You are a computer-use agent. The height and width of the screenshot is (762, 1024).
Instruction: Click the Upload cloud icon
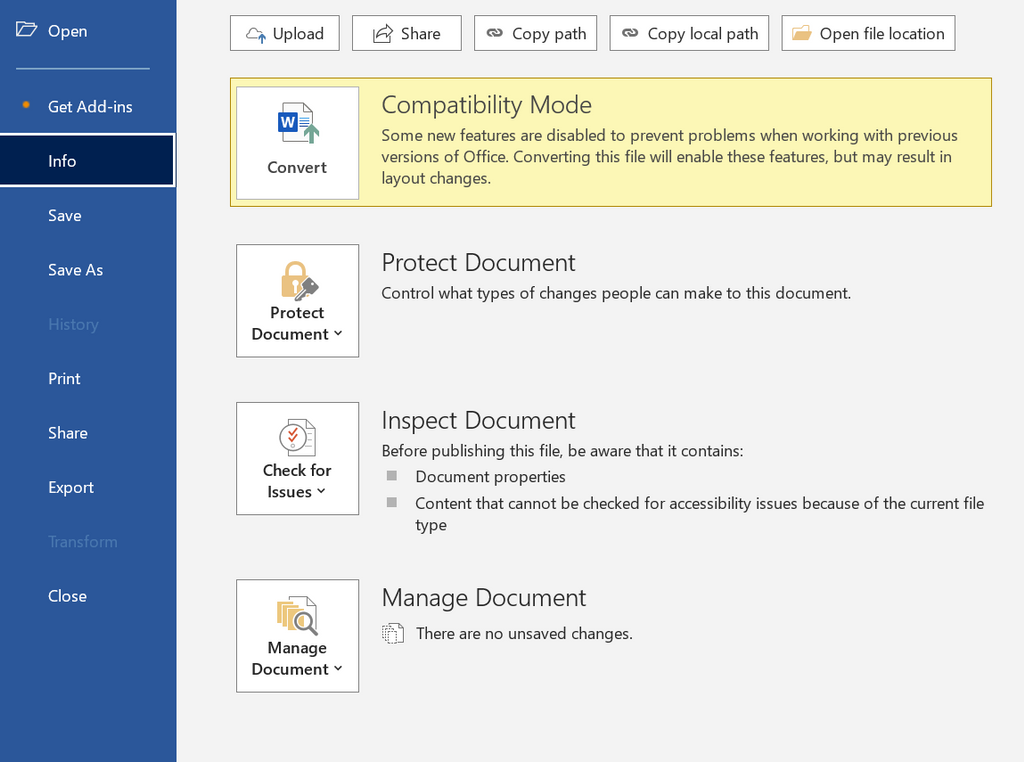pos(256,34)
